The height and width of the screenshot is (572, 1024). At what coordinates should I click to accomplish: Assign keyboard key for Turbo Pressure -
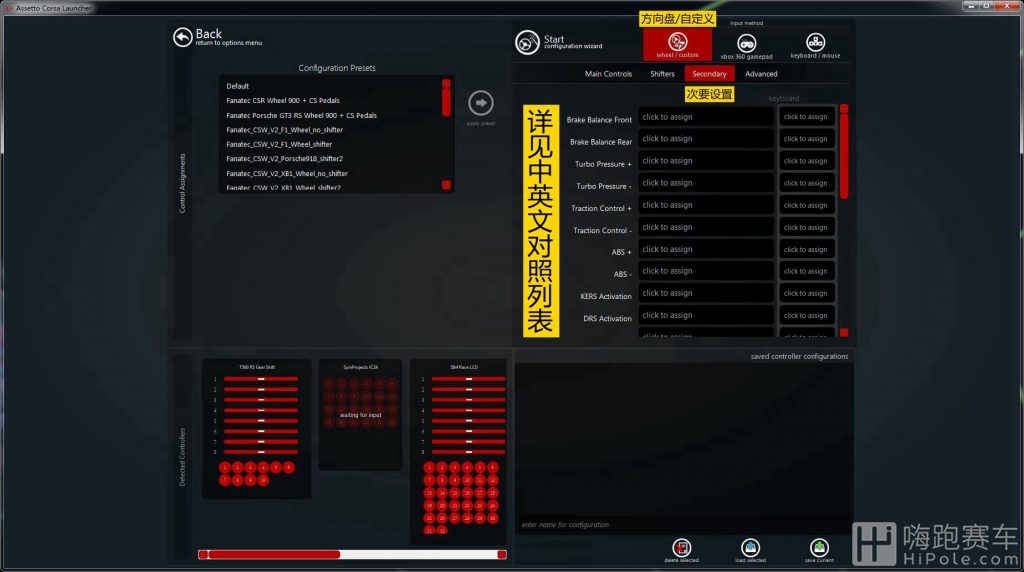(x=806, y=183)
